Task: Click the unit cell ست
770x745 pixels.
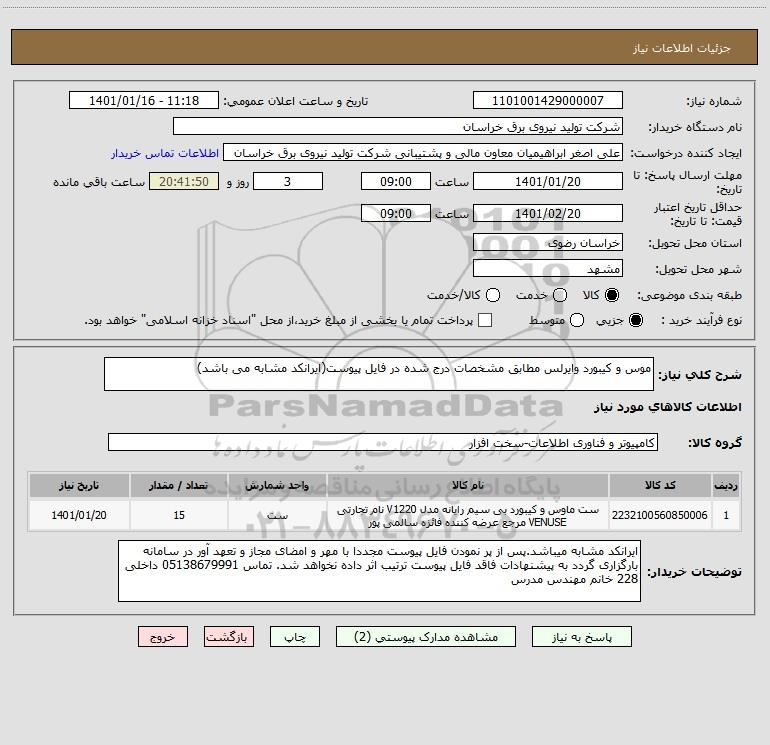Action: 277,515
